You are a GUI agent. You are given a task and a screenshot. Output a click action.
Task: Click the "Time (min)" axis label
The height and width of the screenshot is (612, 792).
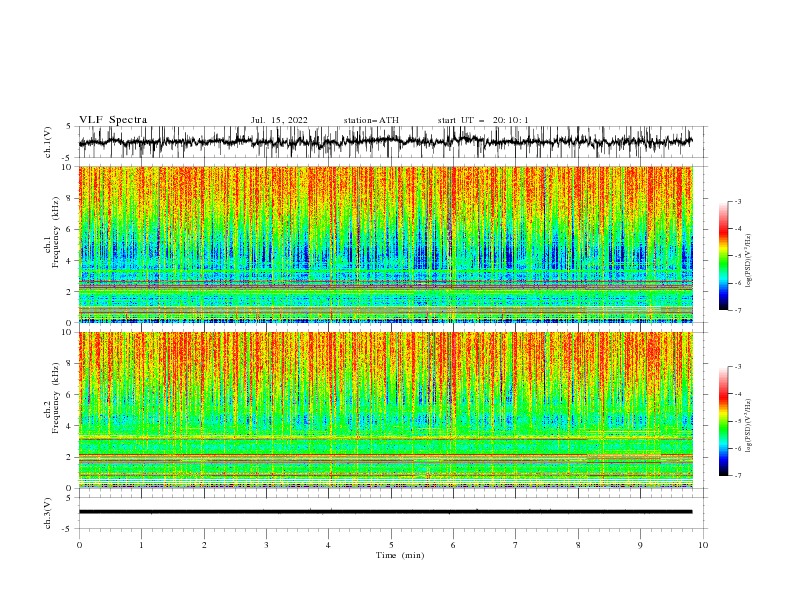(x=400, y=555)
